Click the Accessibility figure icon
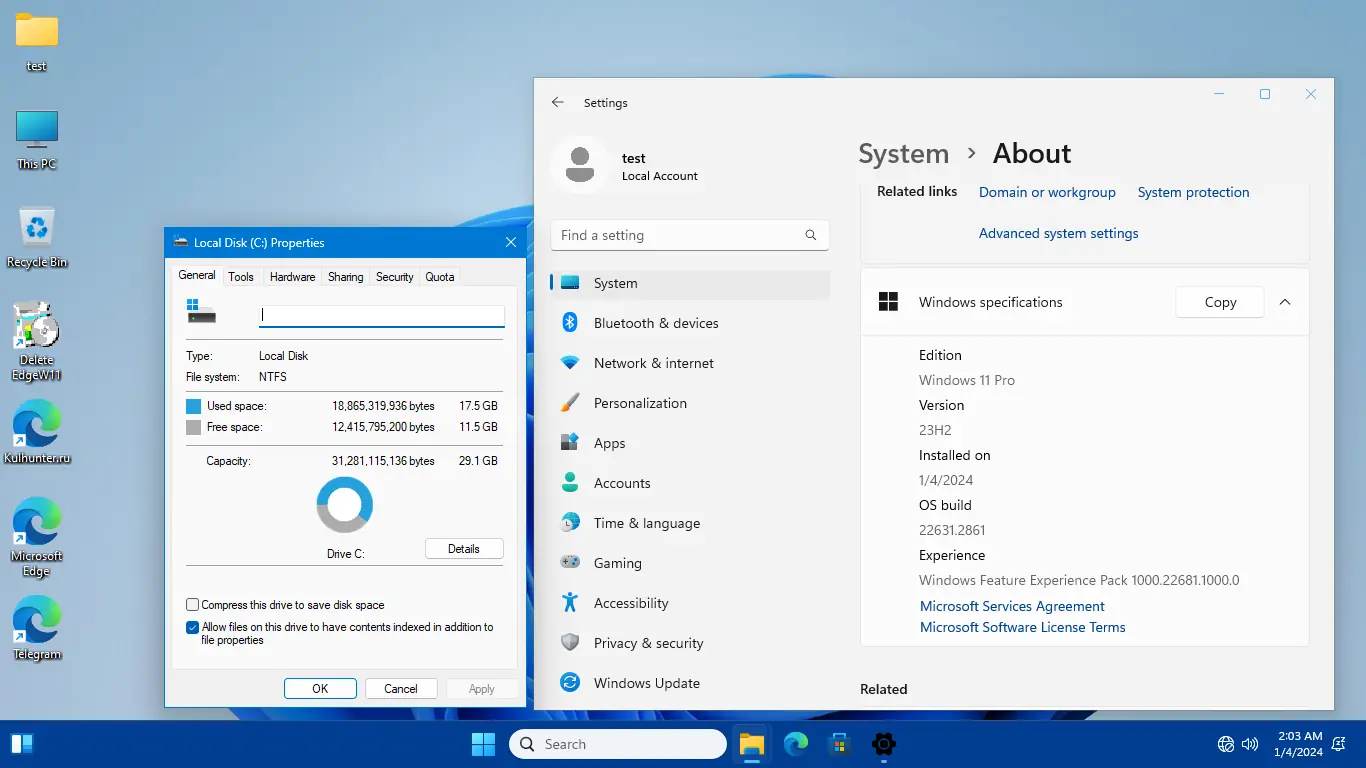 [570, 603]
